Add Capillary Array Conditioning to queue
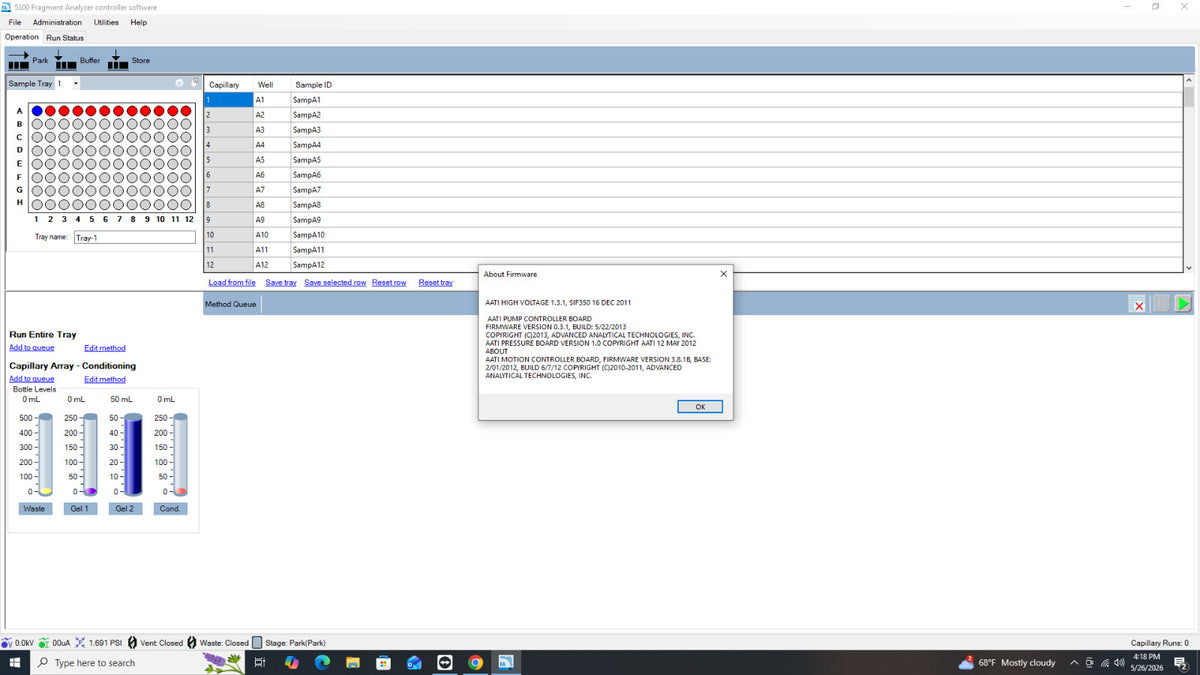The image size is (1200, 675). (32, 379)
